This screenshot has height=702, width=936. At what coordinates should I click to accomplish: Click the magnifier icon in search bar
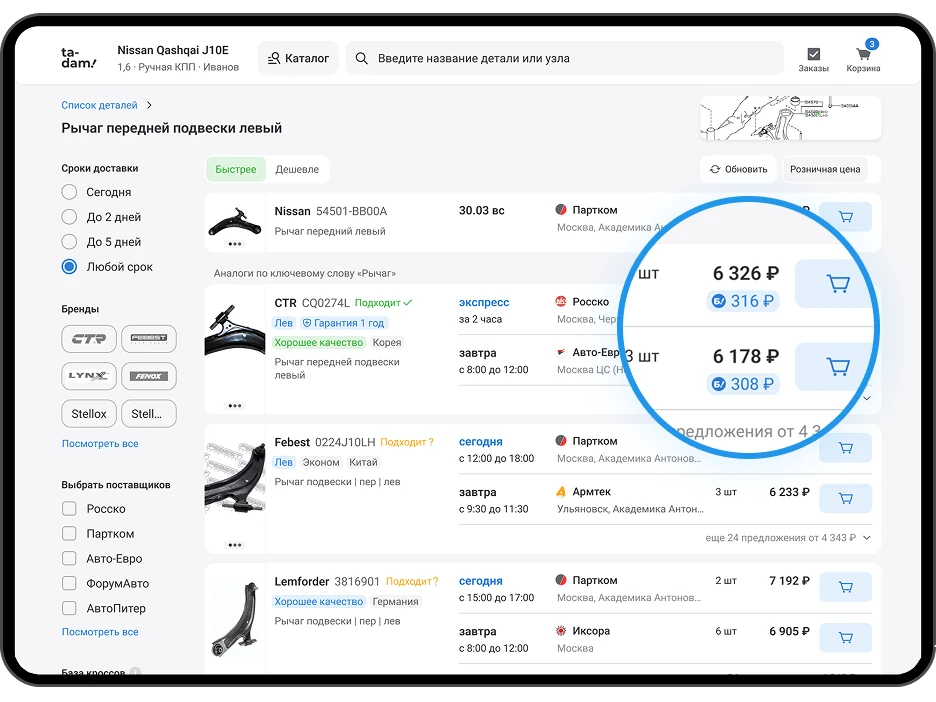tap(361, 58)
